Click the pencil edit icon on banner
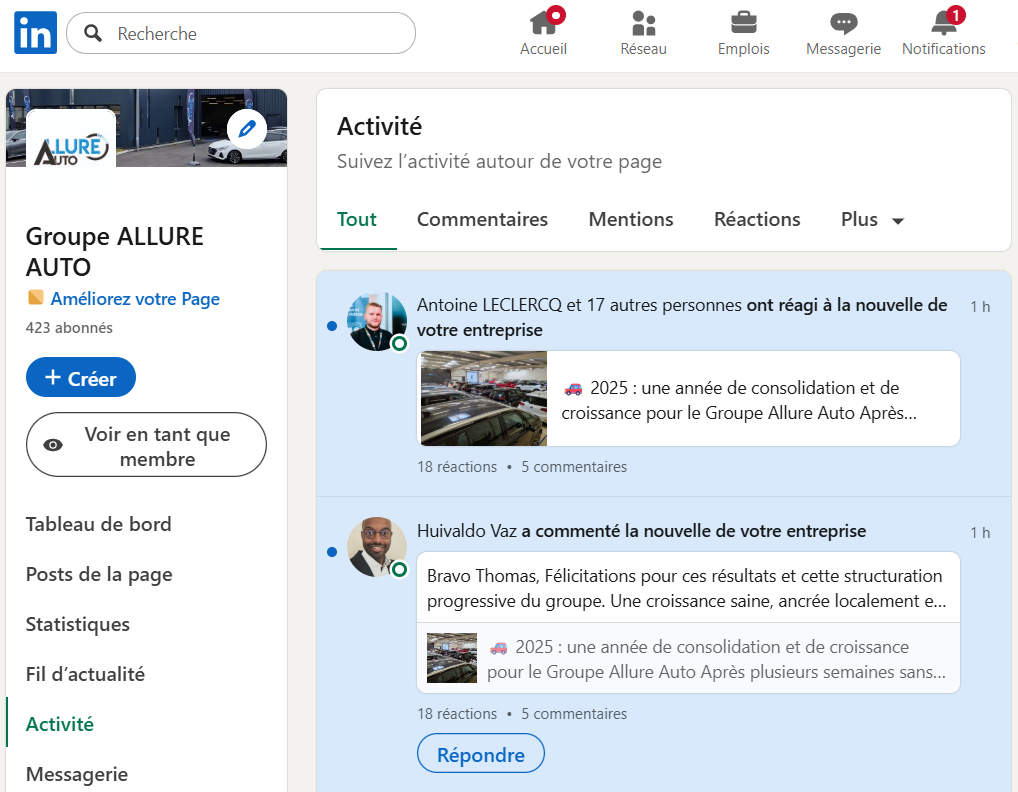This screenshot has height=792, width=1018. coord(247,129)
